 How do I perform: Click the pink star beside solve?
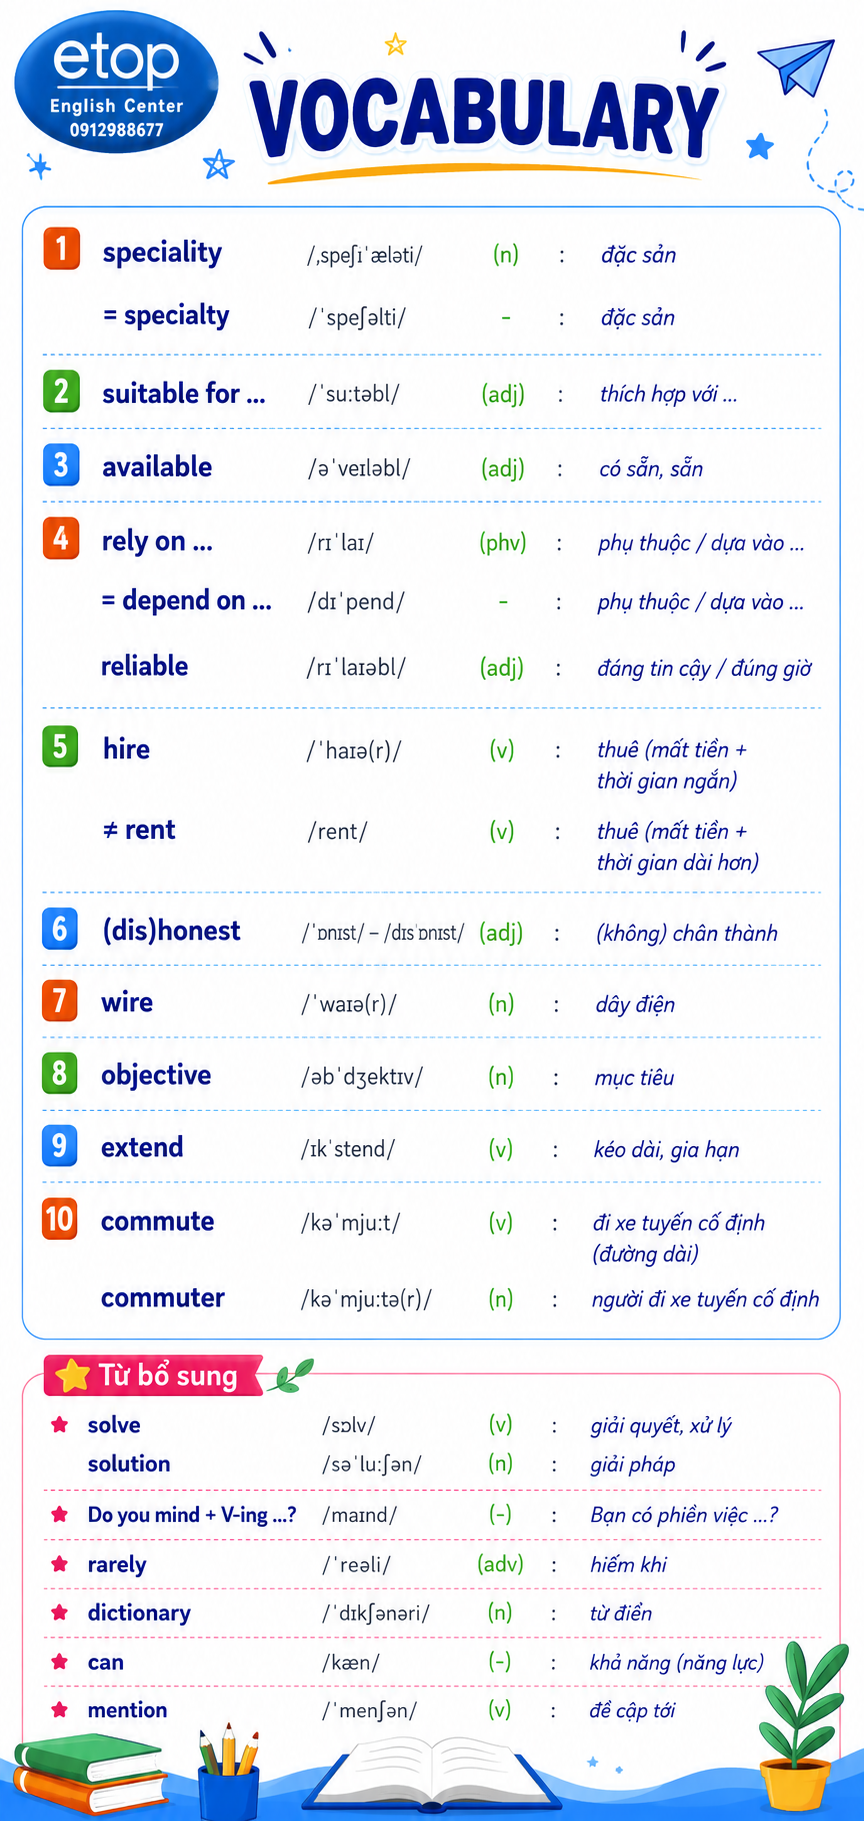60,1425
